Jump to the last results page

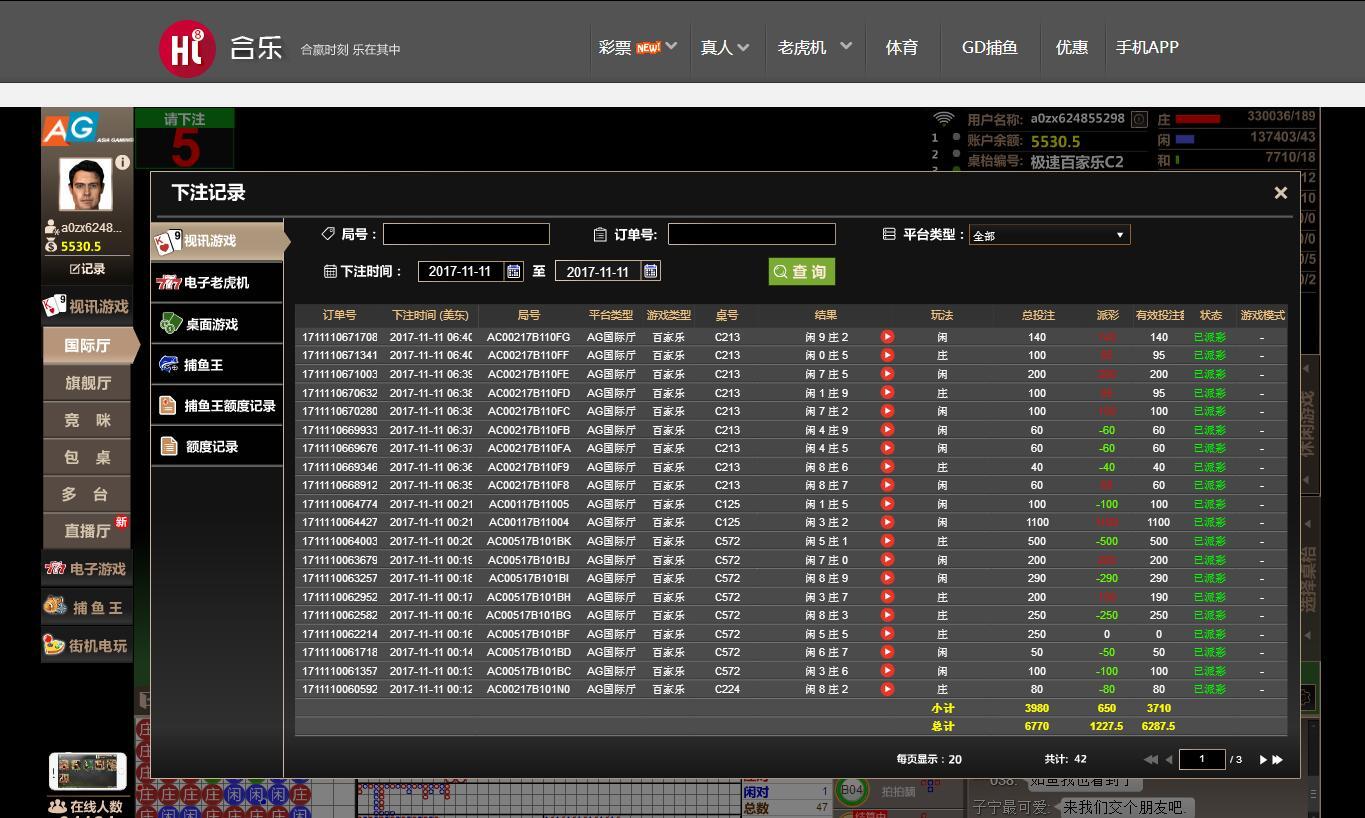coord(1278,760)
